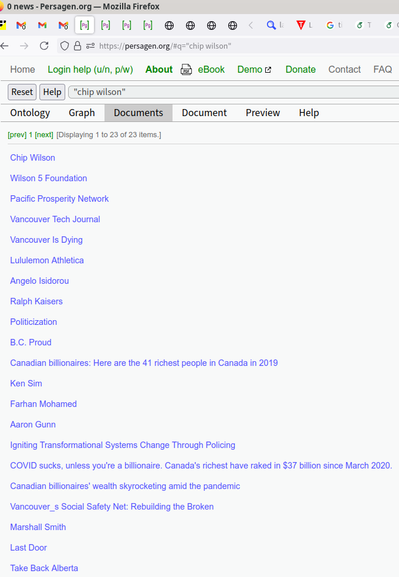Click the "chip wilson" search query field

coord(234,92)
